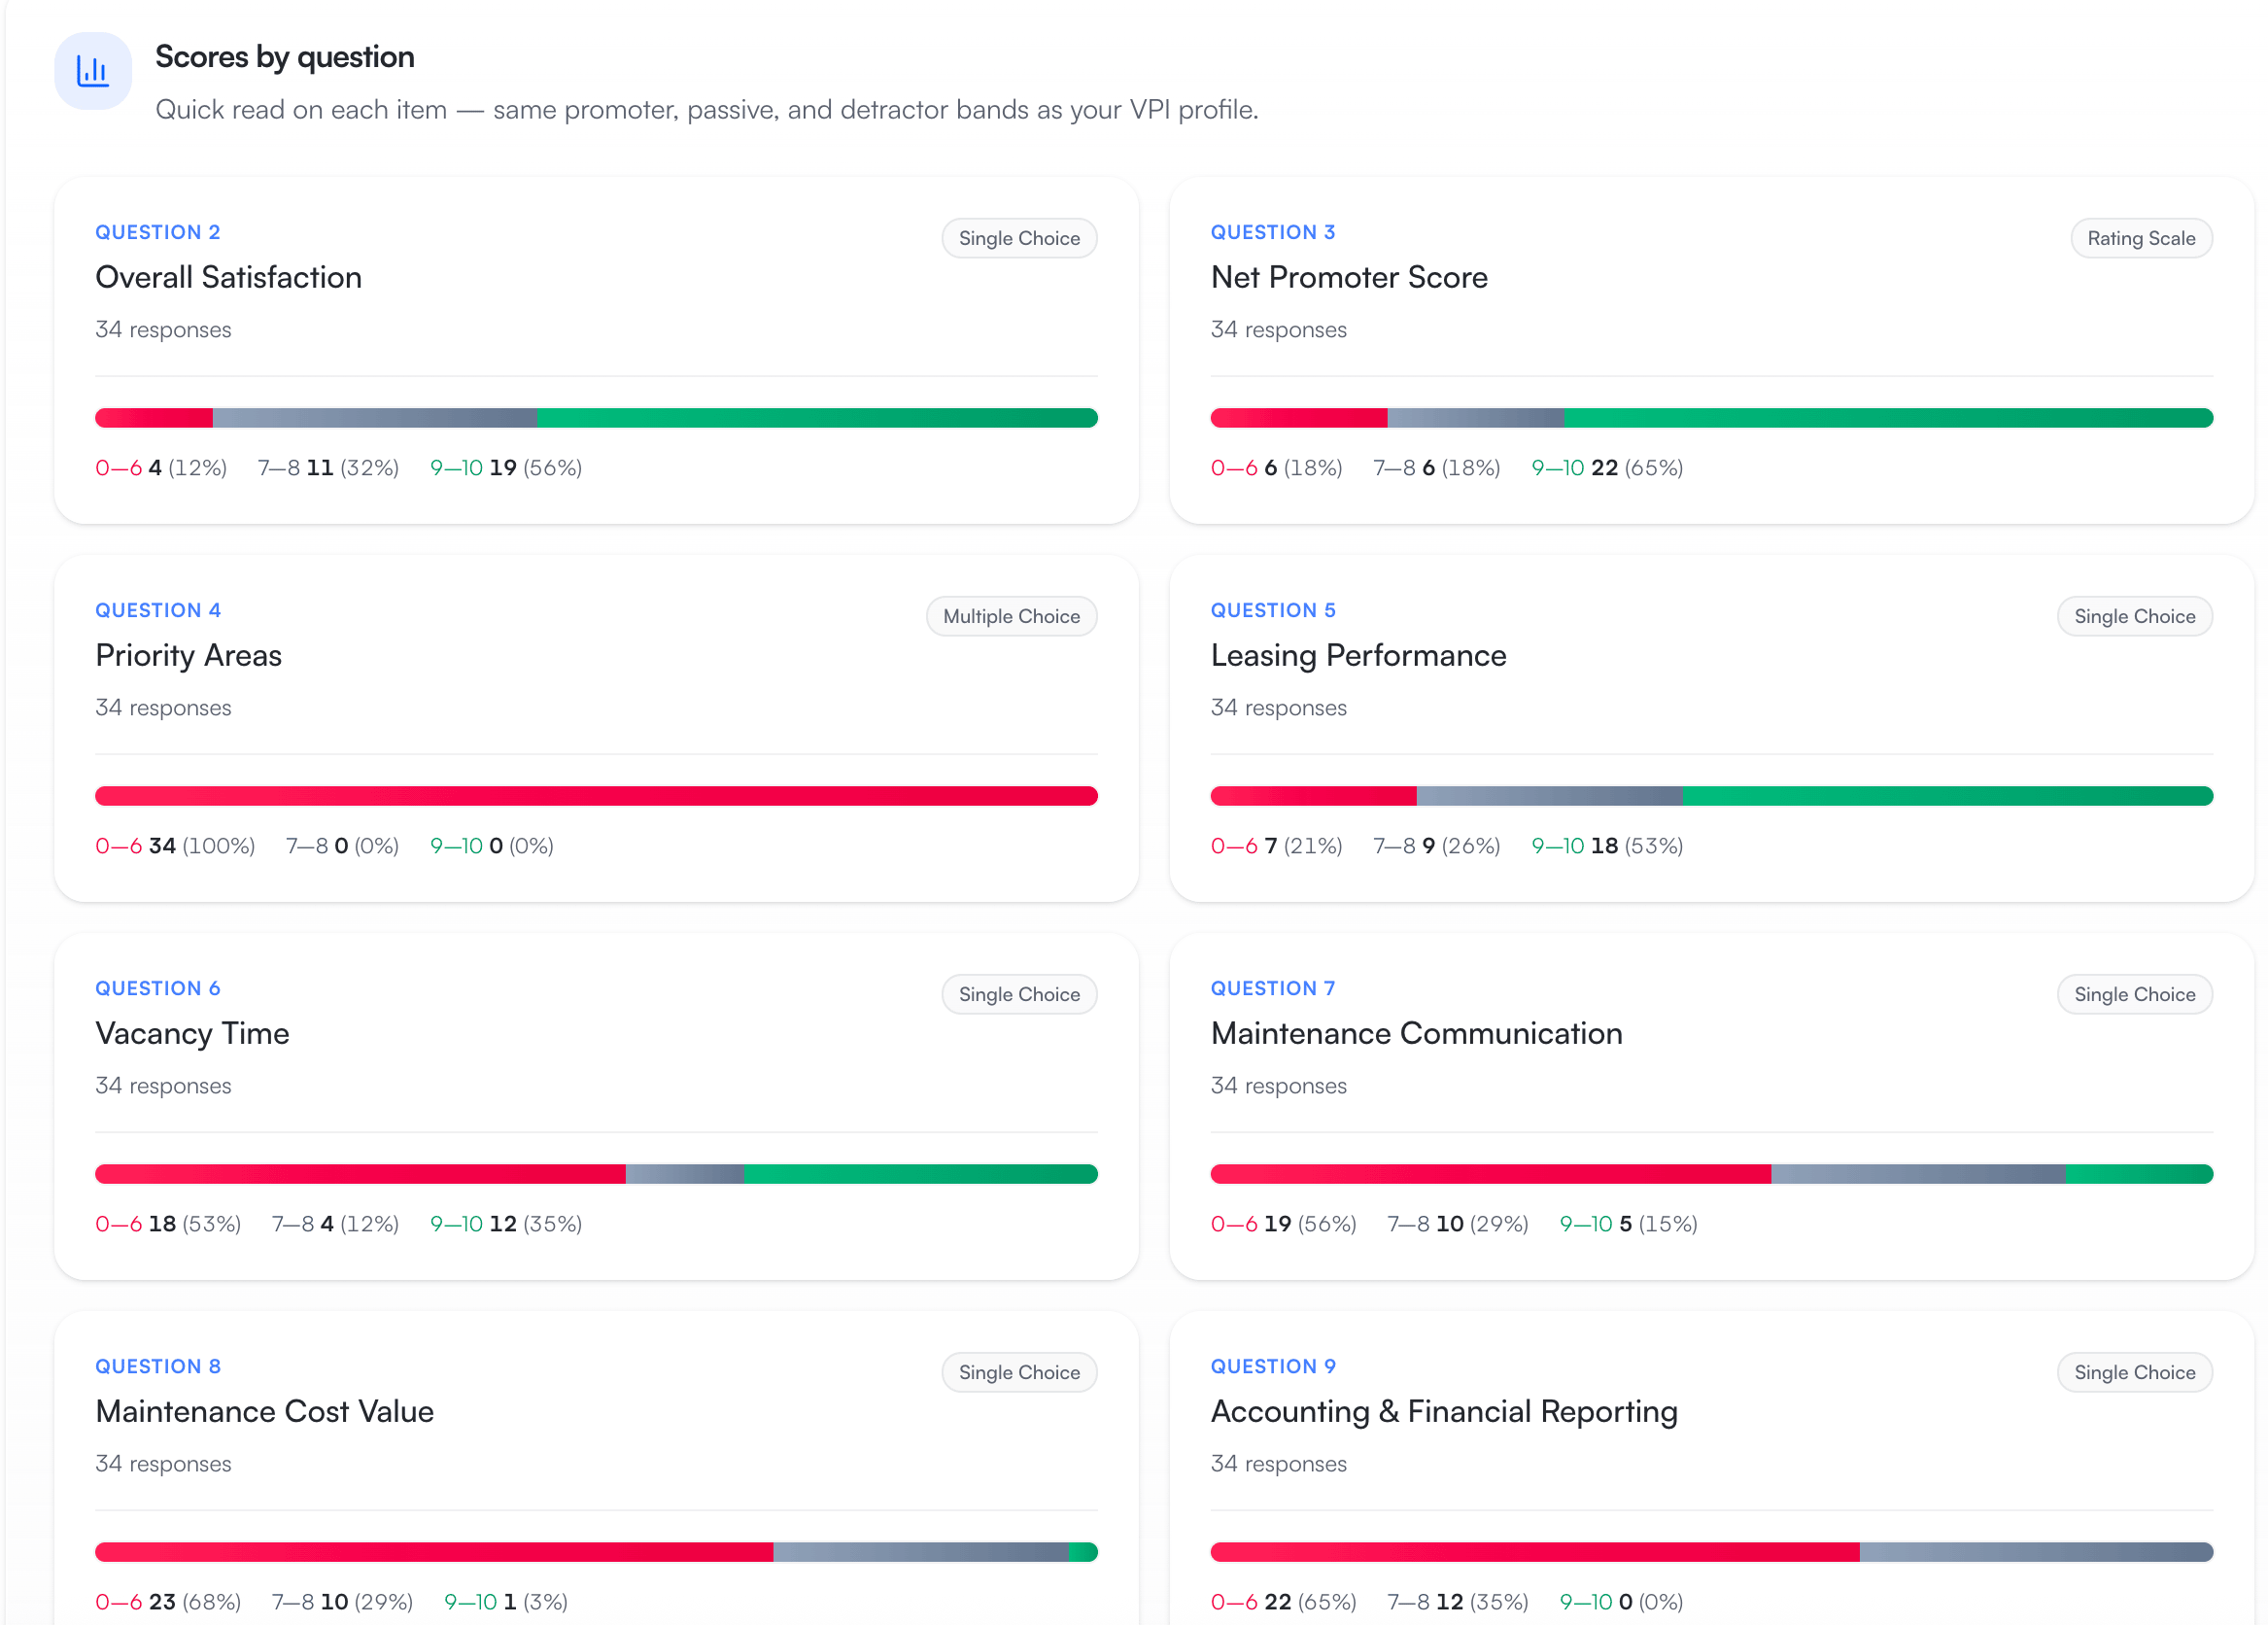This screenshot has height=1625, width=2268.
Task: Click the Maintenance Cost Value title
Action: tap(264, 1411)
